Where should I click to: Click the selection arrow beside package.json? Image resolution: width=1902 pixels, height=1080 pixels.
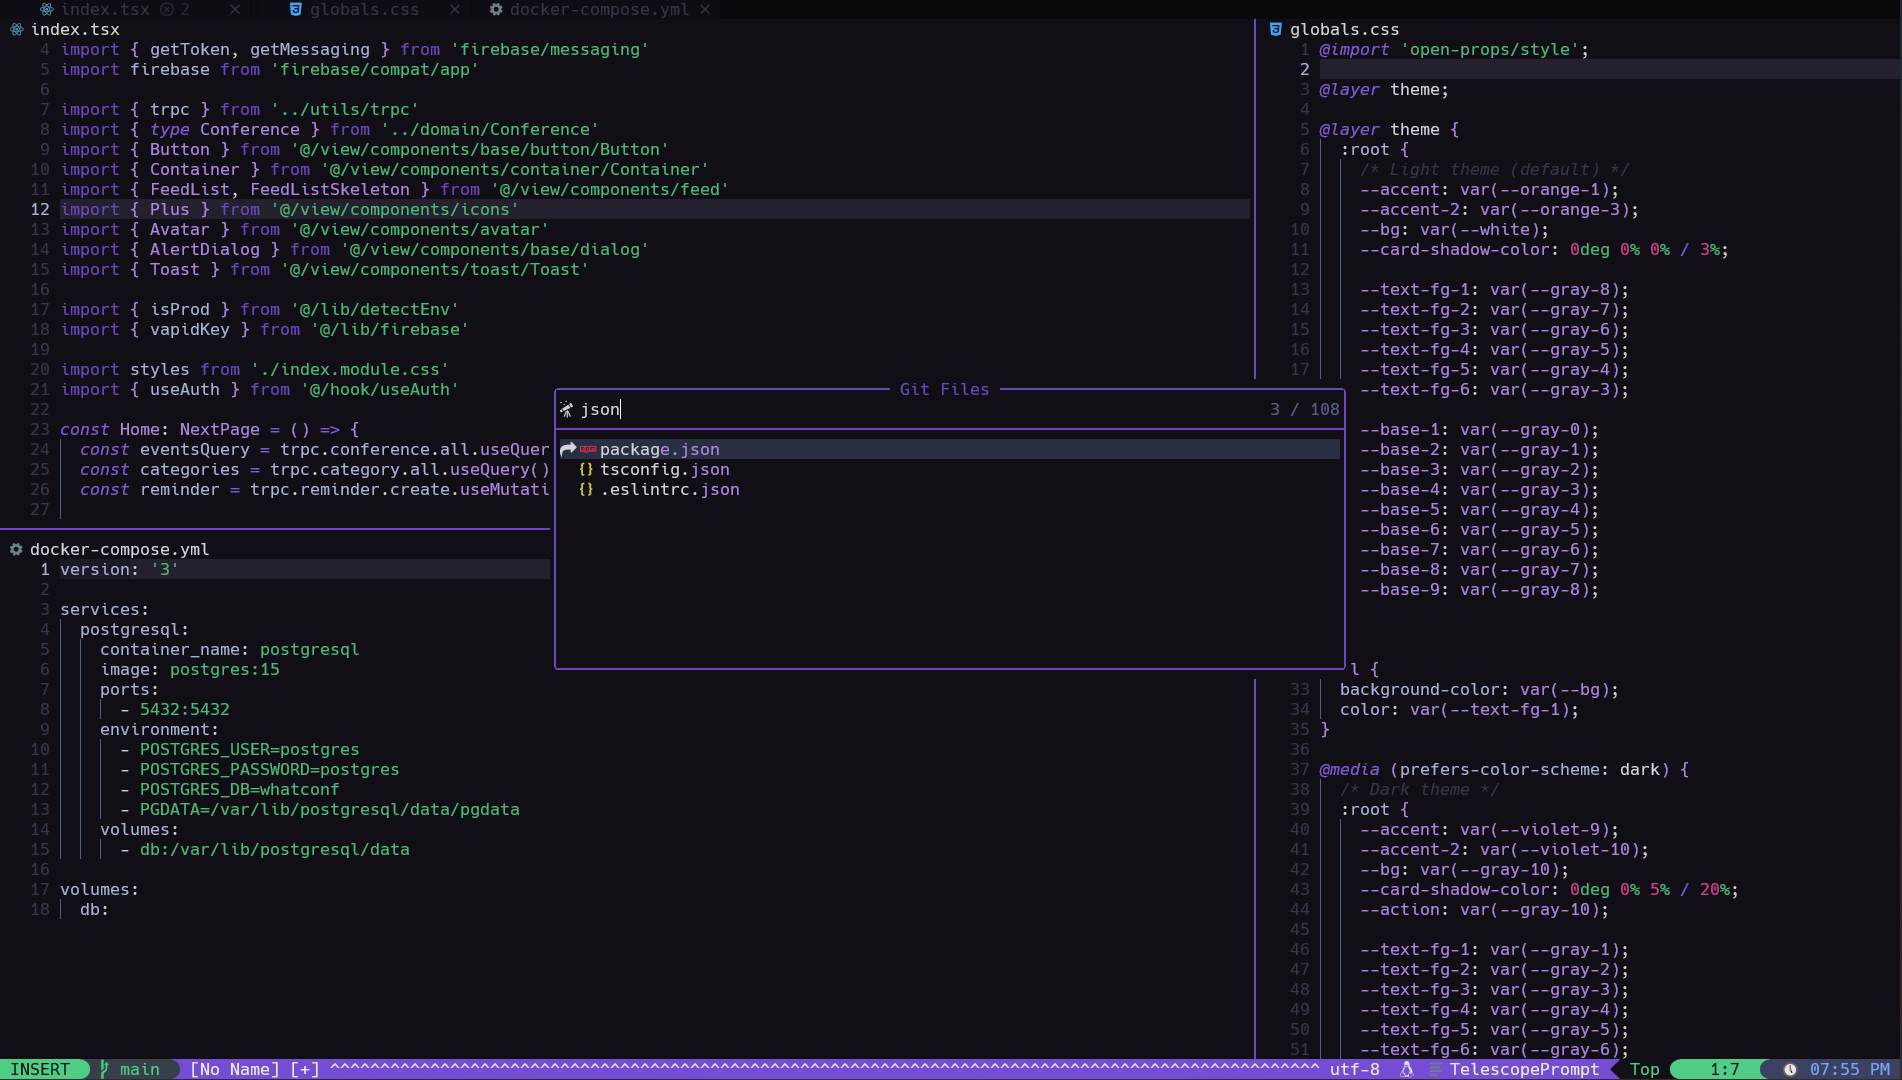(x=568, y=449)
